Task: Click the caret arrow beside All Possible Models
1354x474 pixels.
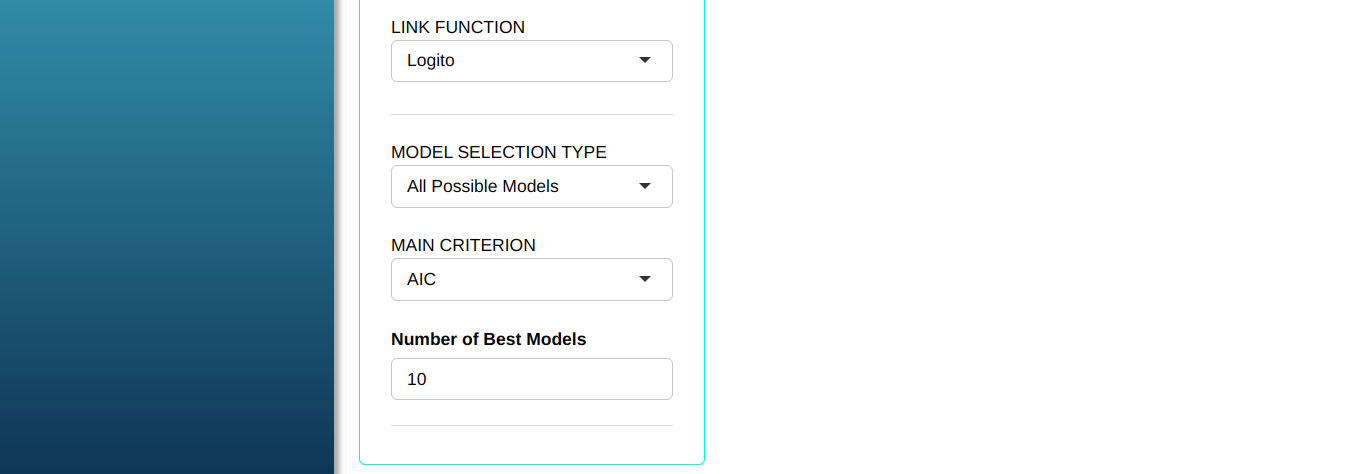Action: (x=645, y=186)
